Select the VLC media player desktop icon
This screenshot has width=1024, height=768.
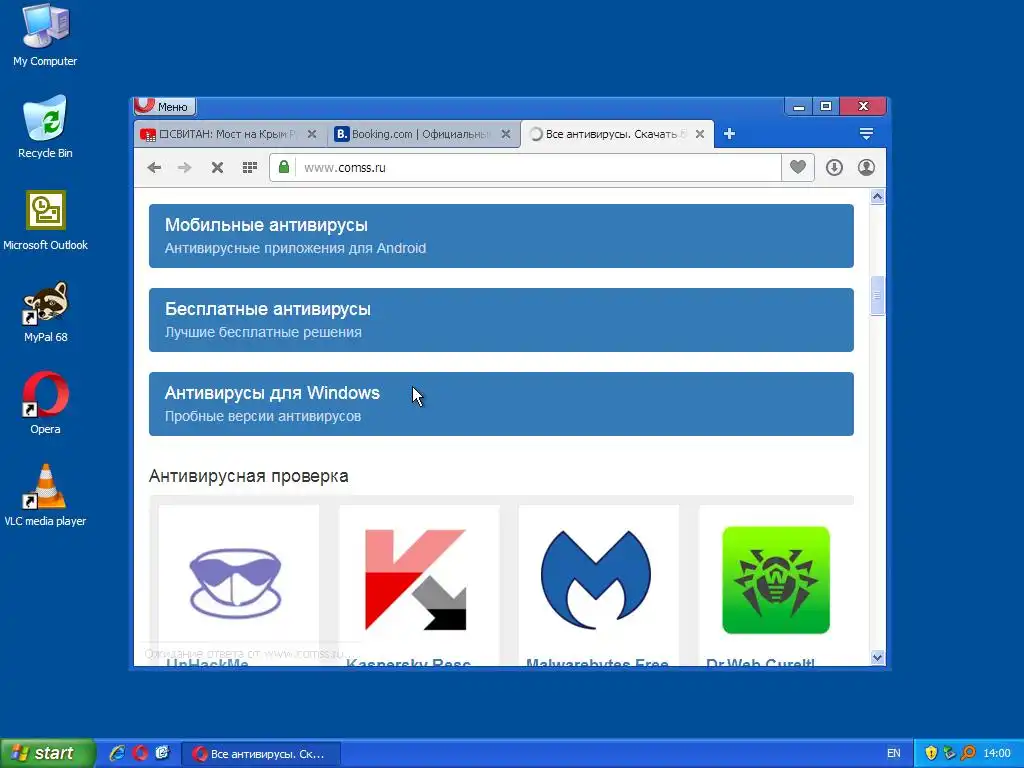point(45,495)
